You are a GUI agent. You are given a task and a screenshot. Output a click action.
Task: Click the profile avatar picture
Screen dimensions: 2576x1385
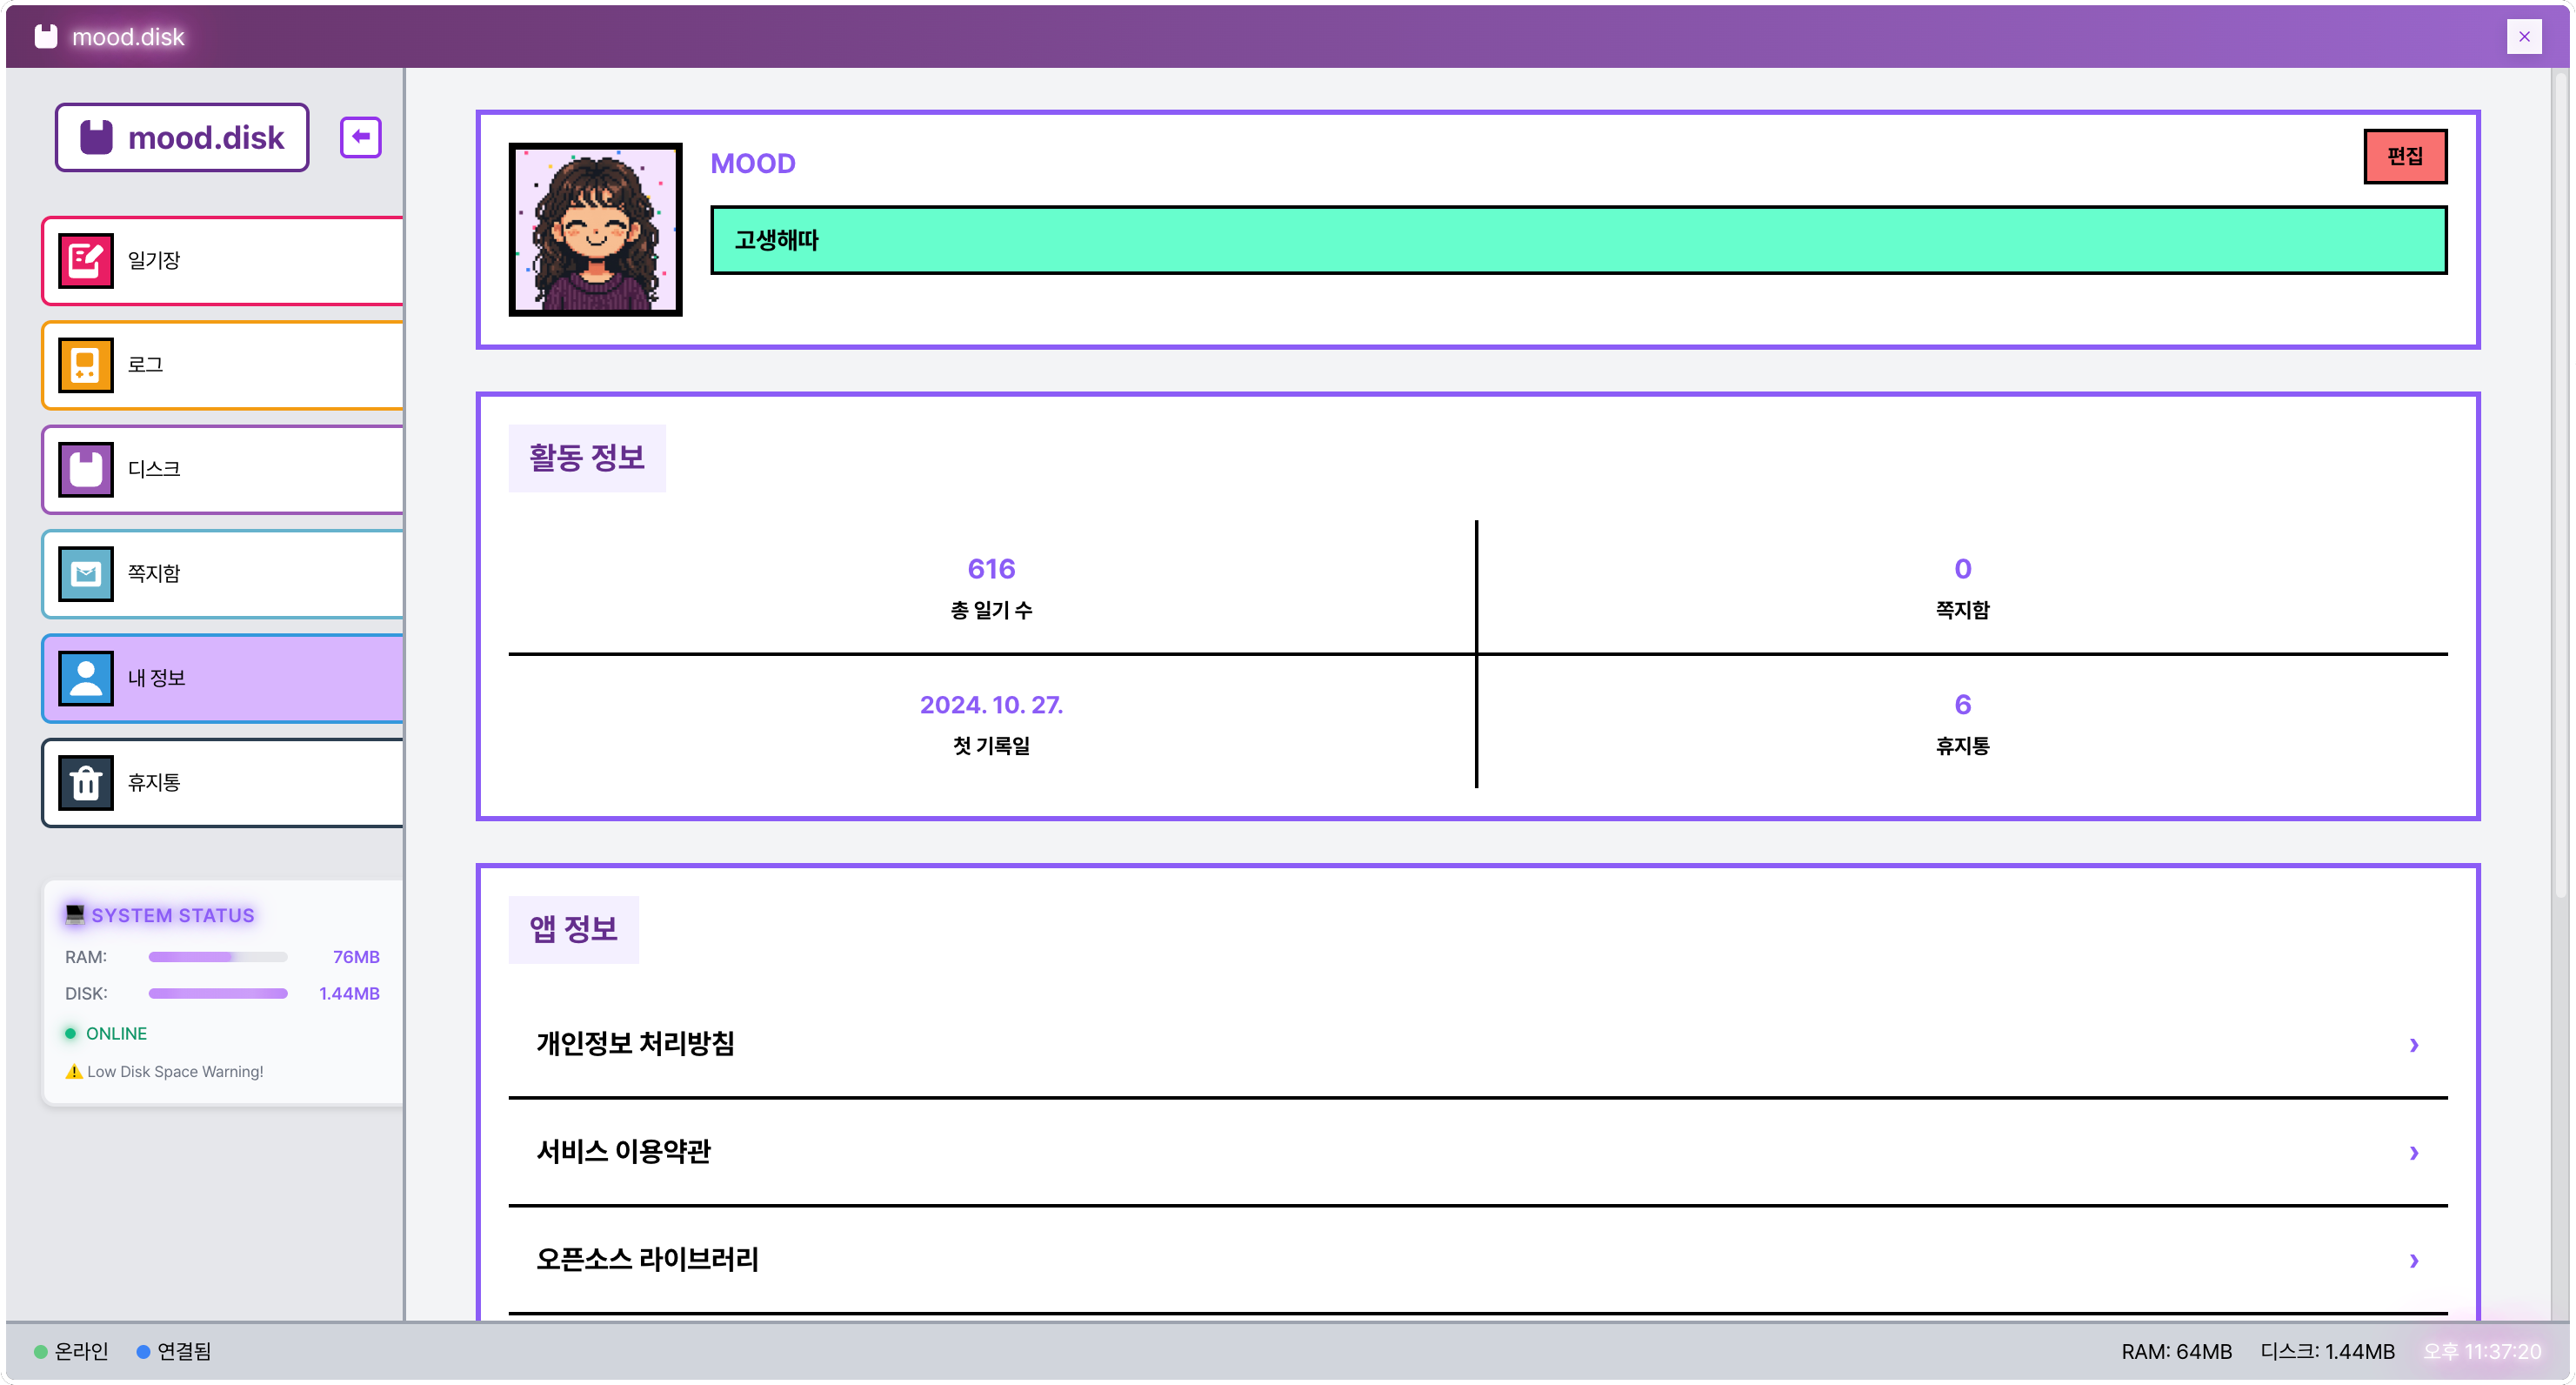(595, 229)
